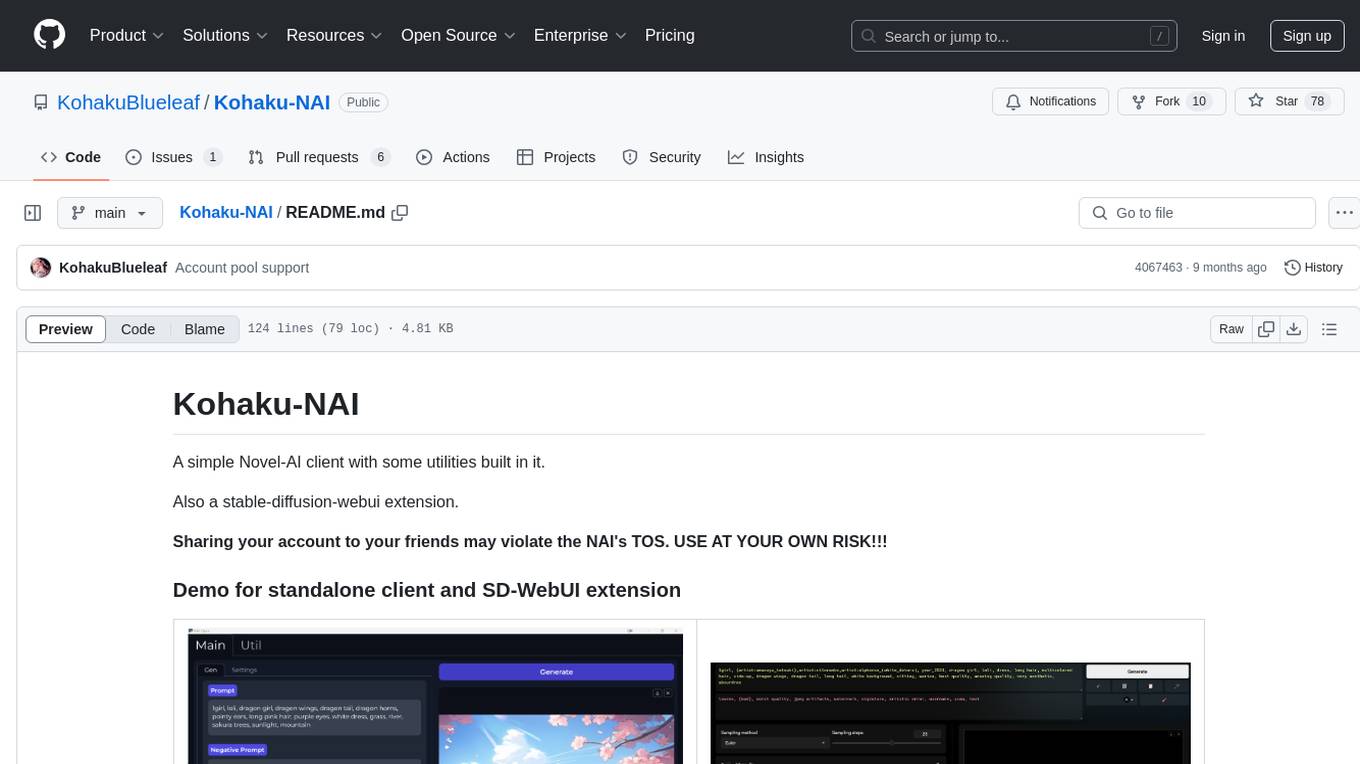Click the star count badge 78
The height and width of the screenshot is (764, 1360).
pyautogui.click(x=1317, y=101)
